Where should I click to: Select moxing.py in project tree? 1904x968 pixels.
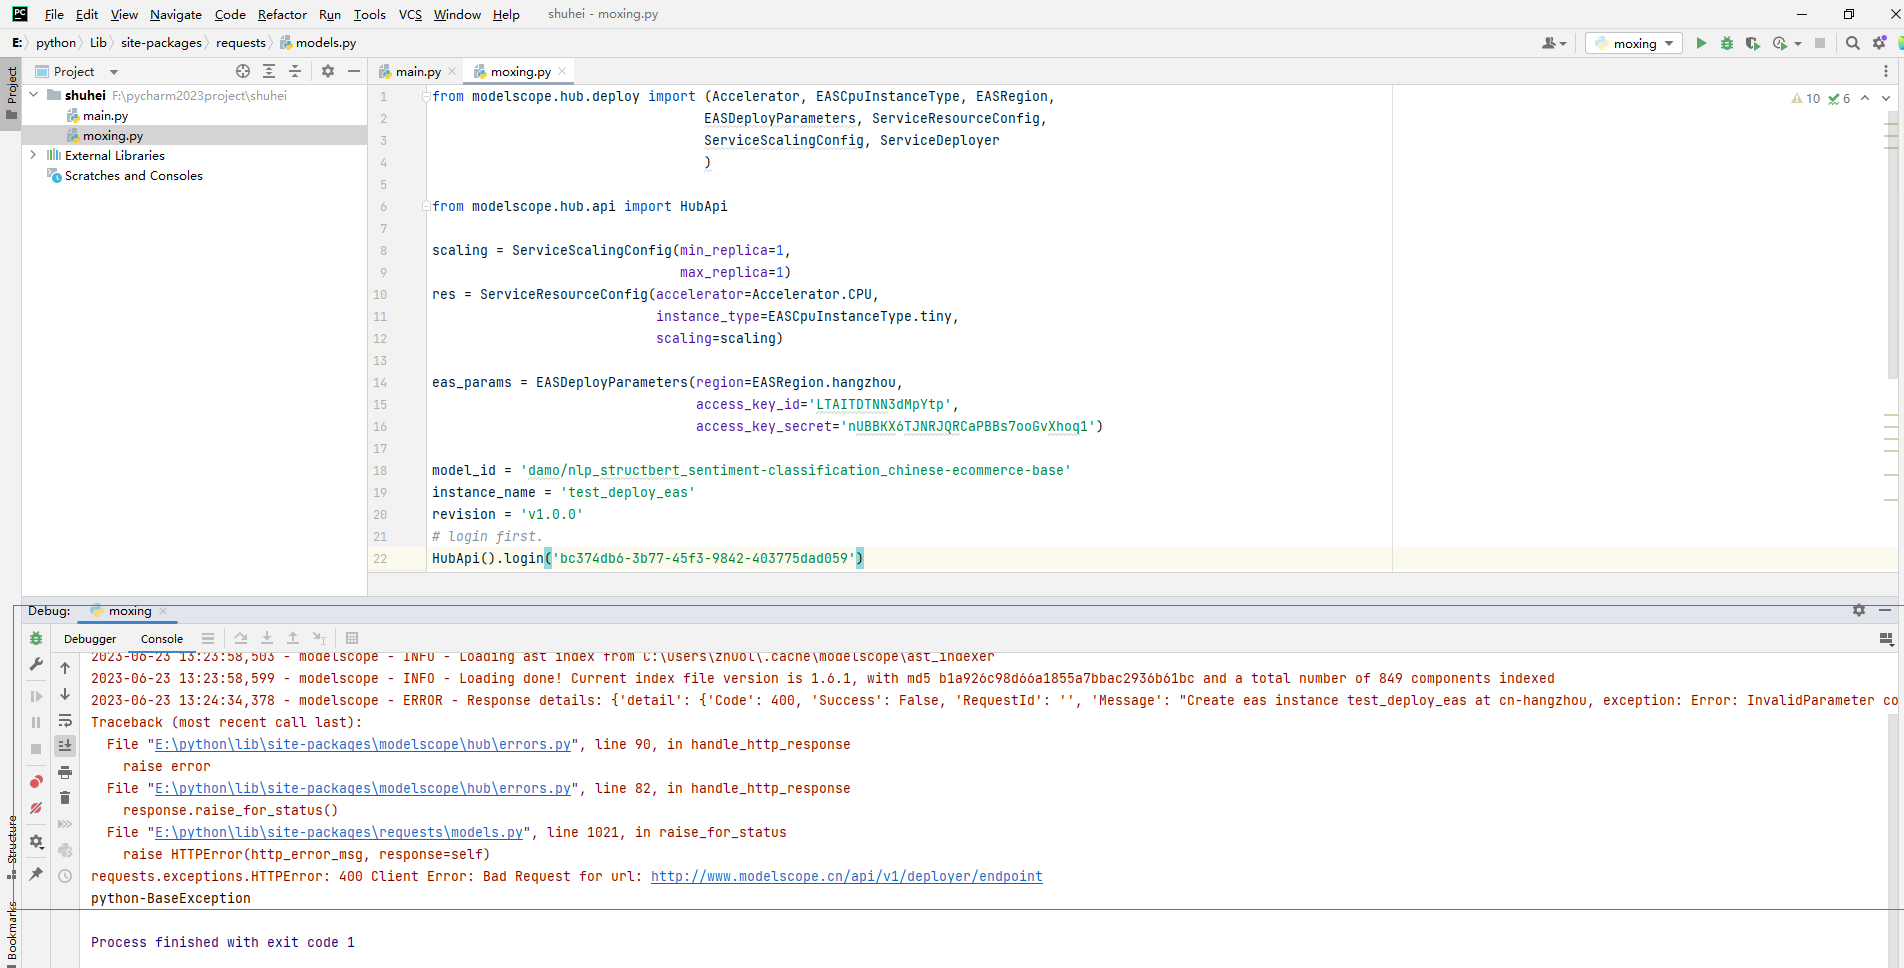(112, 135)
